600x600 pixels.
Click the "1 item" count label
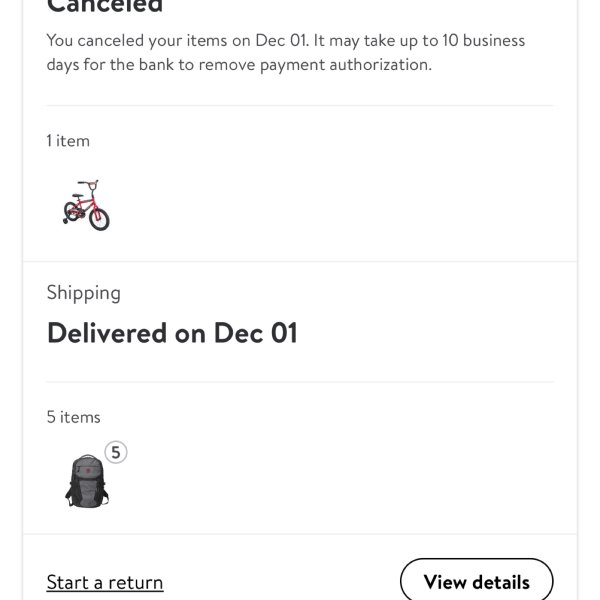[x=68, y=141]
